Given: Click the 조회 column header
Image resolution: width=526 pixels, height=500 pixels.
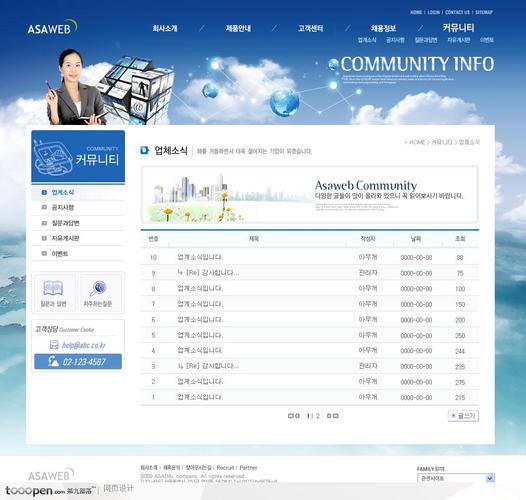Looking at the screenshot, I should pos(460,239).
